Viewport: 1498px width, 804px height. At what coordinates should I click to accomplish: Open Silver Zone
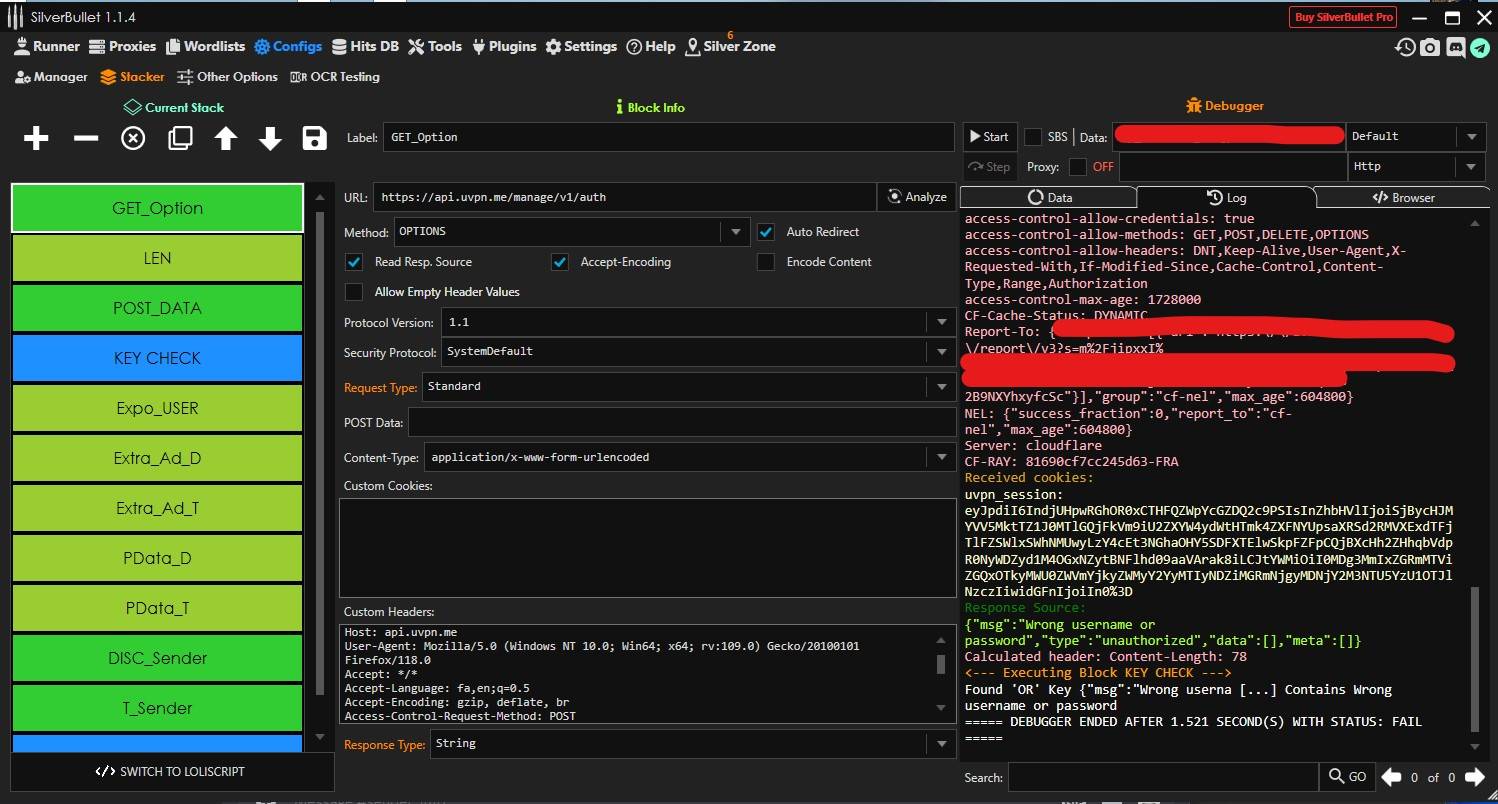[x=730, y=46]
